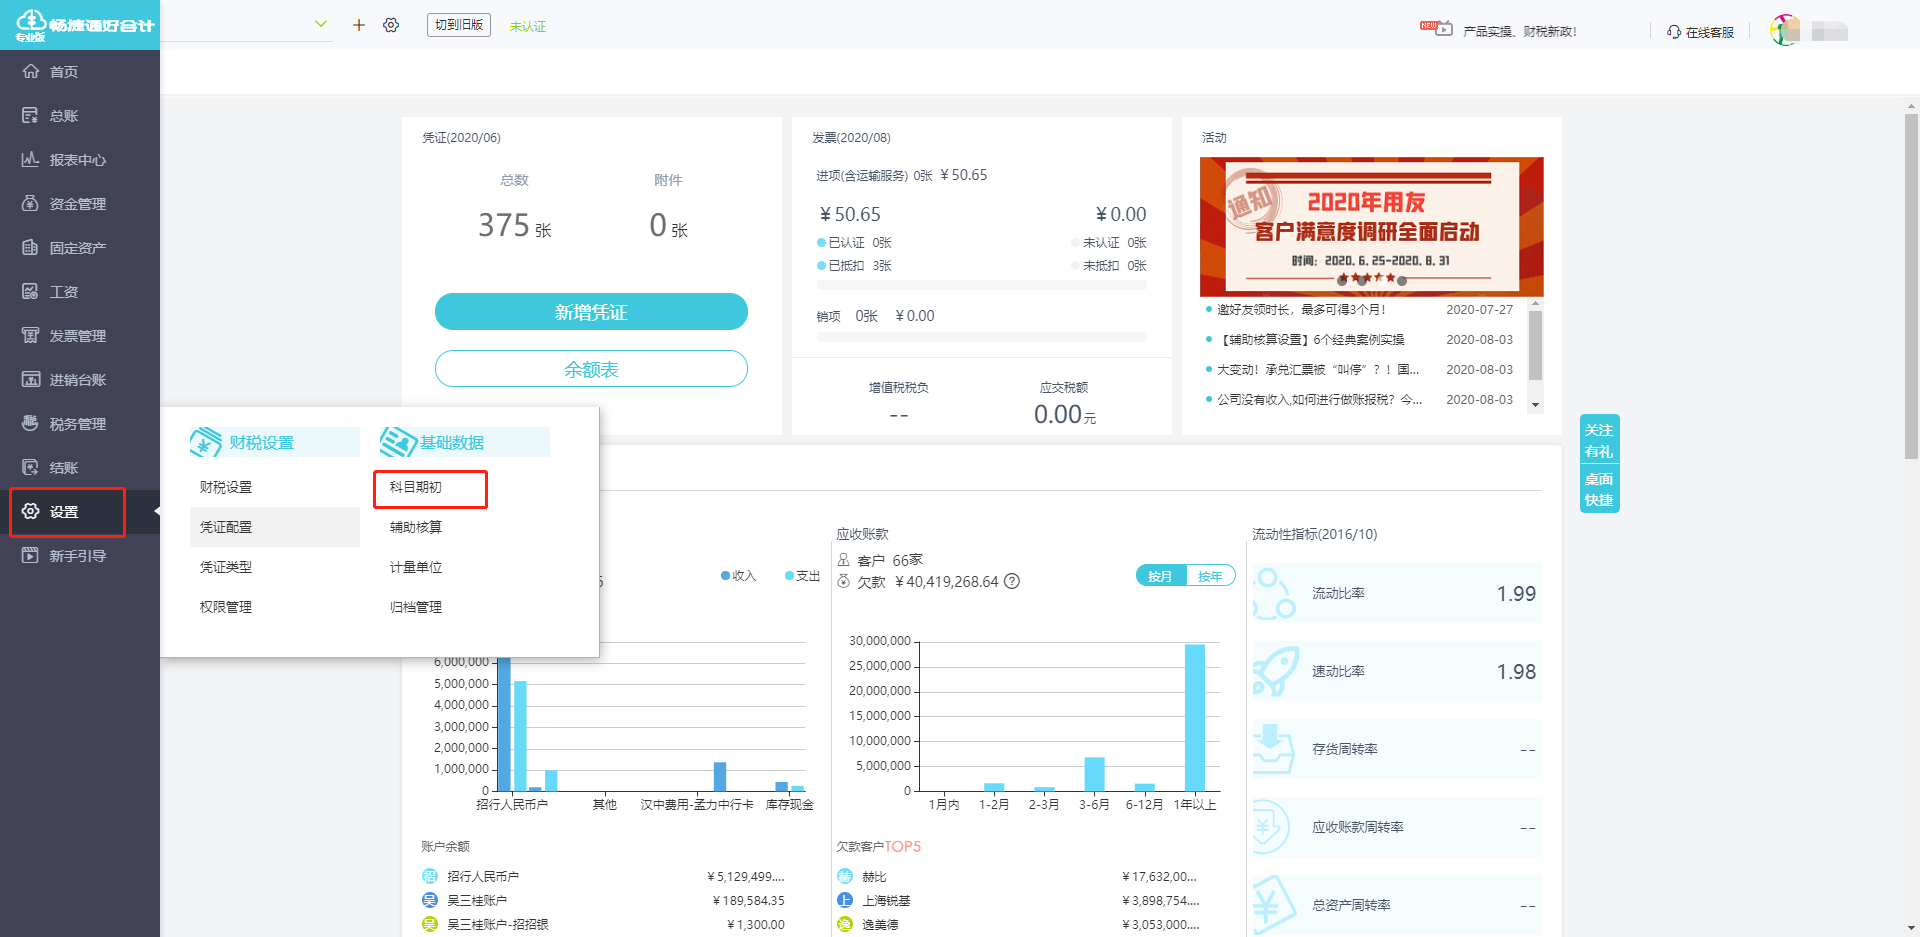
Task: Open the top bar gear settings icon
Action: pyautogui.click(x=391, y=25)
